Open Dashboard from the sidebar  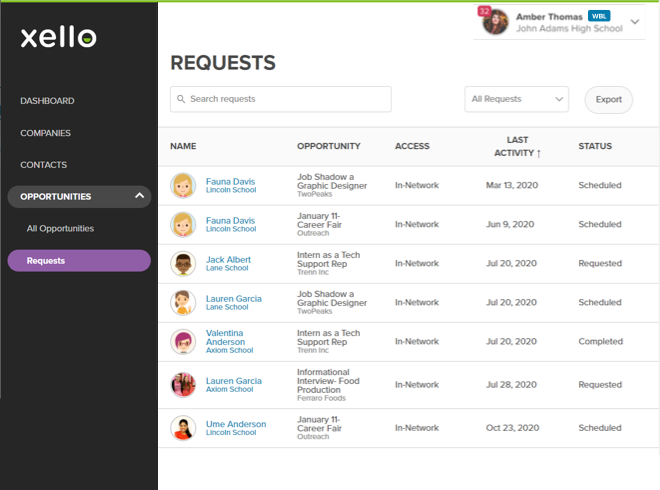(x=47, y=101)
